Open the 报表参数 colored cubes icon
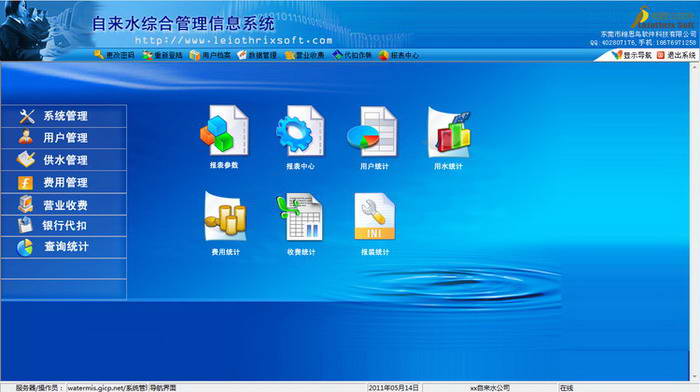The width and height of the screenshot is (700, 392). 224,131
